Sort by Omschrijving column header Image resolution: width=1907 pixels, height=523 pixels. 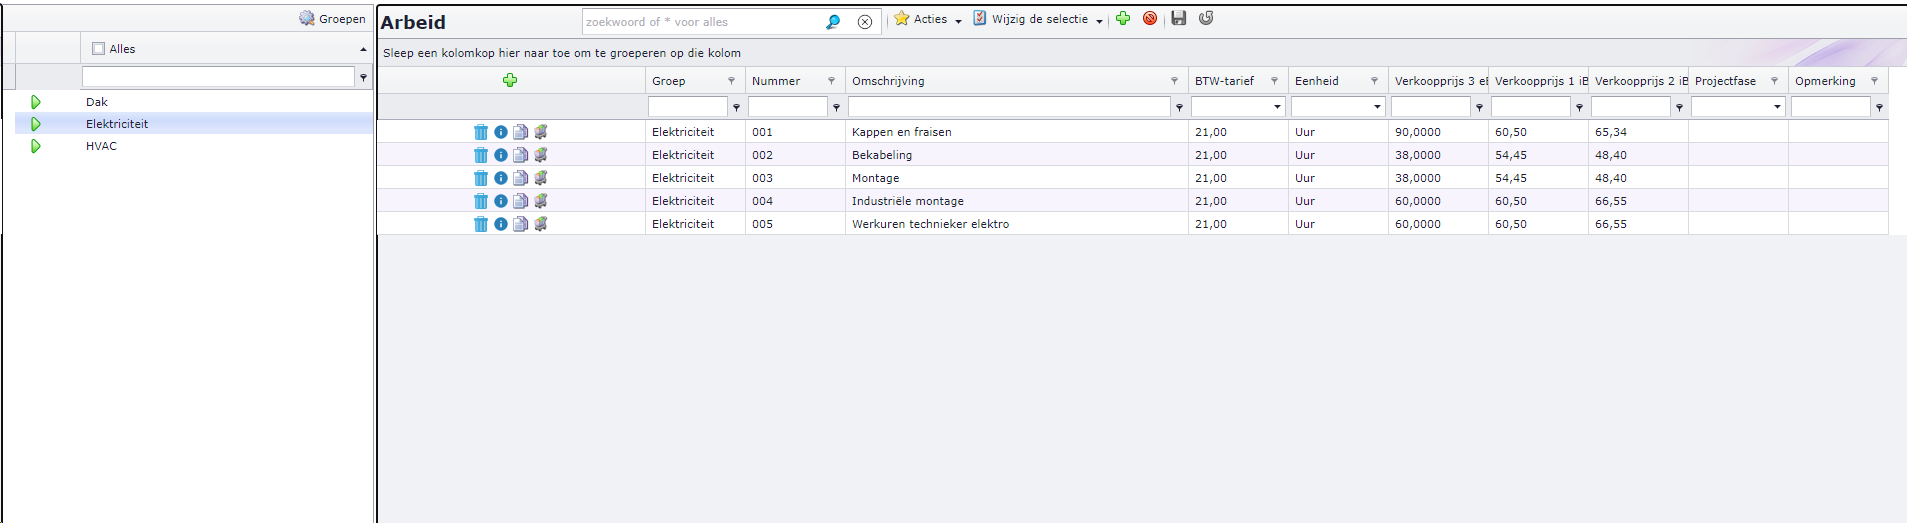[x=888, y=81]
